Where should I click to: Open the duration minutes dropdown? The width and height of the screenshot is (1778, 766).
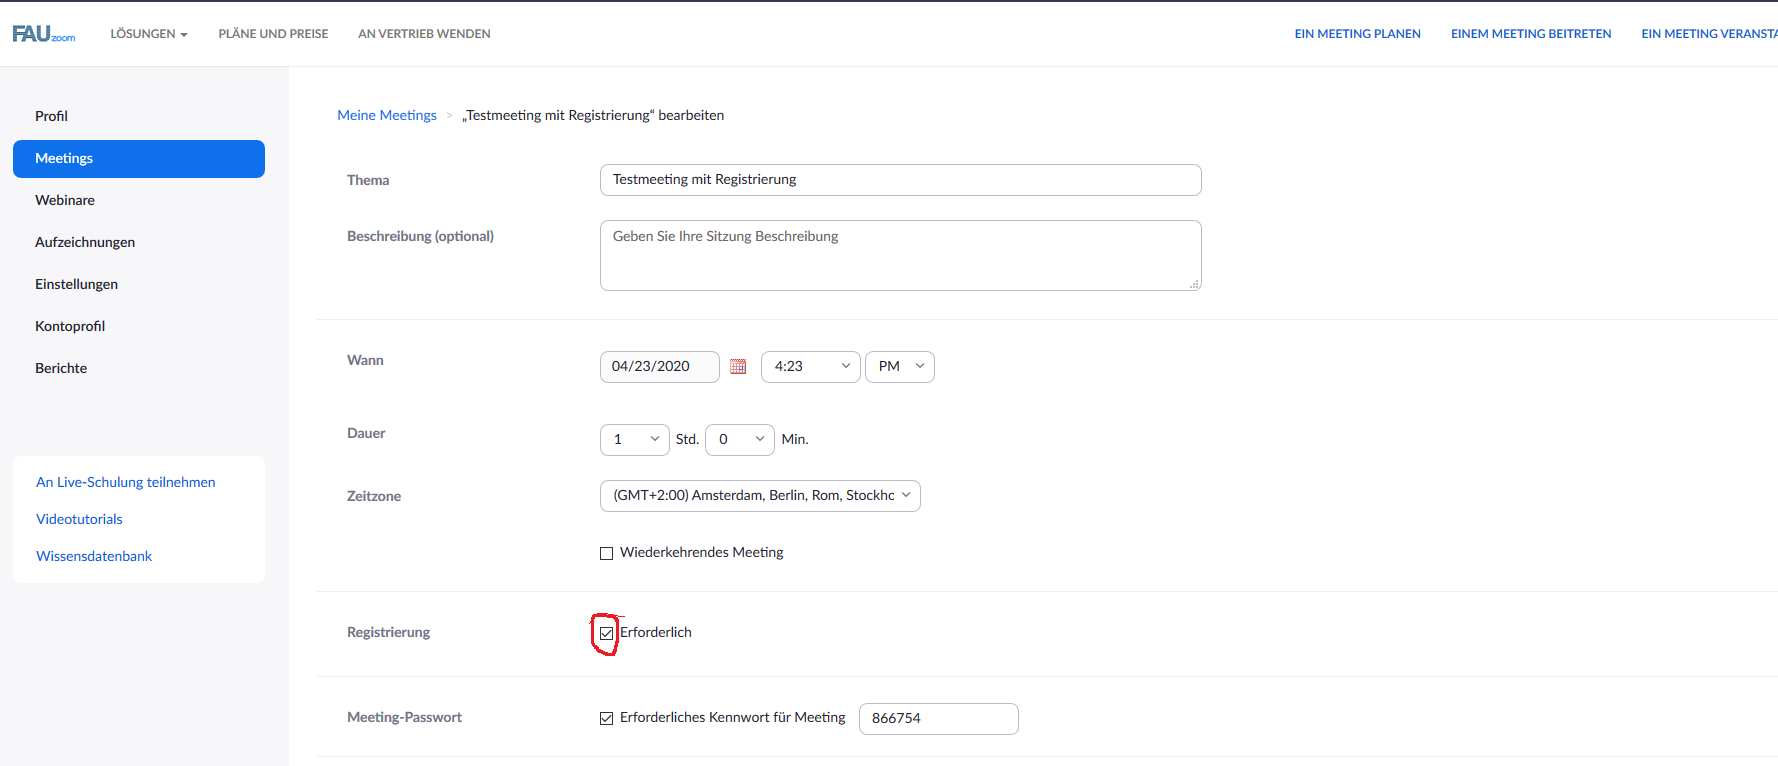(x=739, y=440)
